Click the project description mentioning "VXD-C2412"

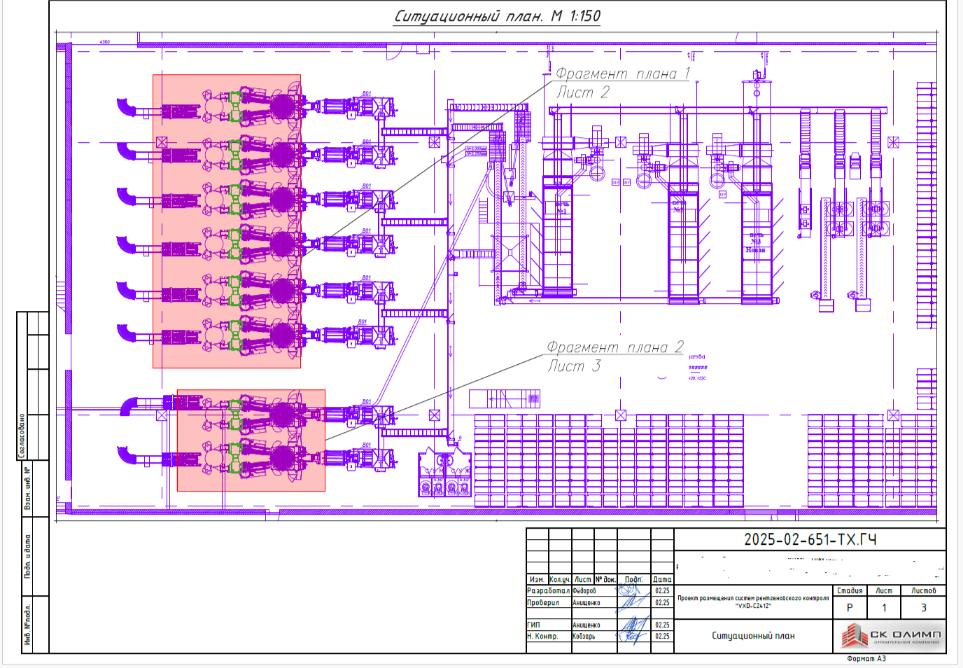752,602
